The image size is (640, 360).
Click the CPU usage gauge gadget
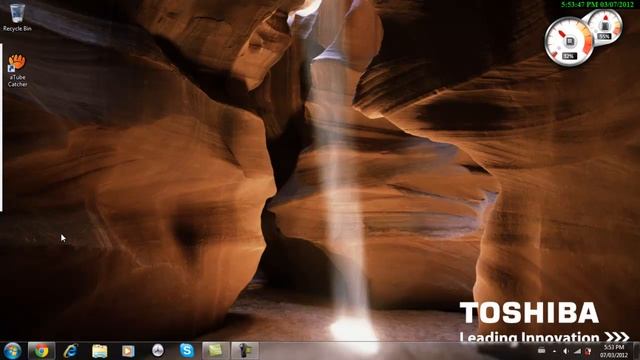(x=569, y=42)
